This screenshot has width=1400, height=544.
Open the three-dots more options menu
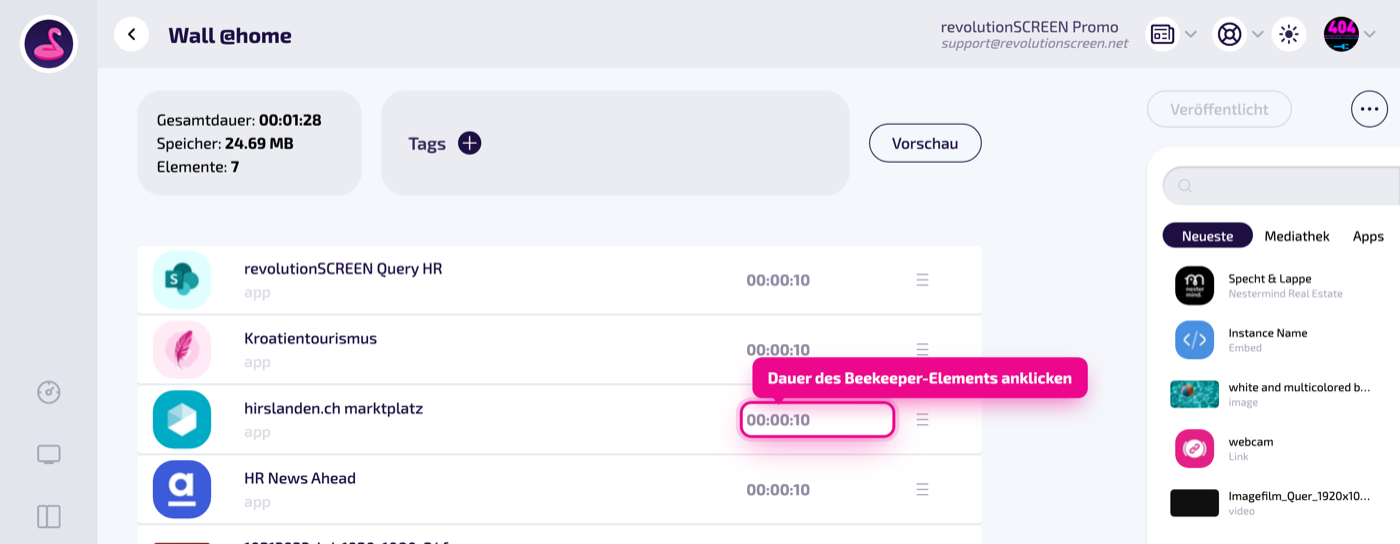click(x=1370, y=109)
